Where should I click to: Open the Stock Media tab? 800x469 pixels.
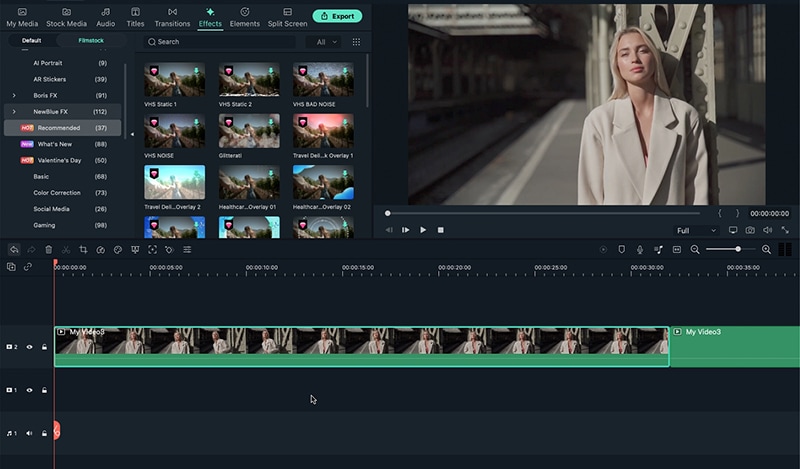point(66,17)
